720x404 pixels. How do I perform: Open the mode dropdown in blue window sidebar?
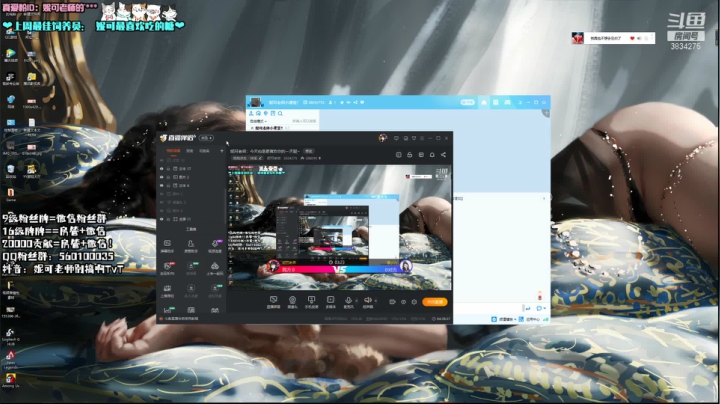[258, 121]
